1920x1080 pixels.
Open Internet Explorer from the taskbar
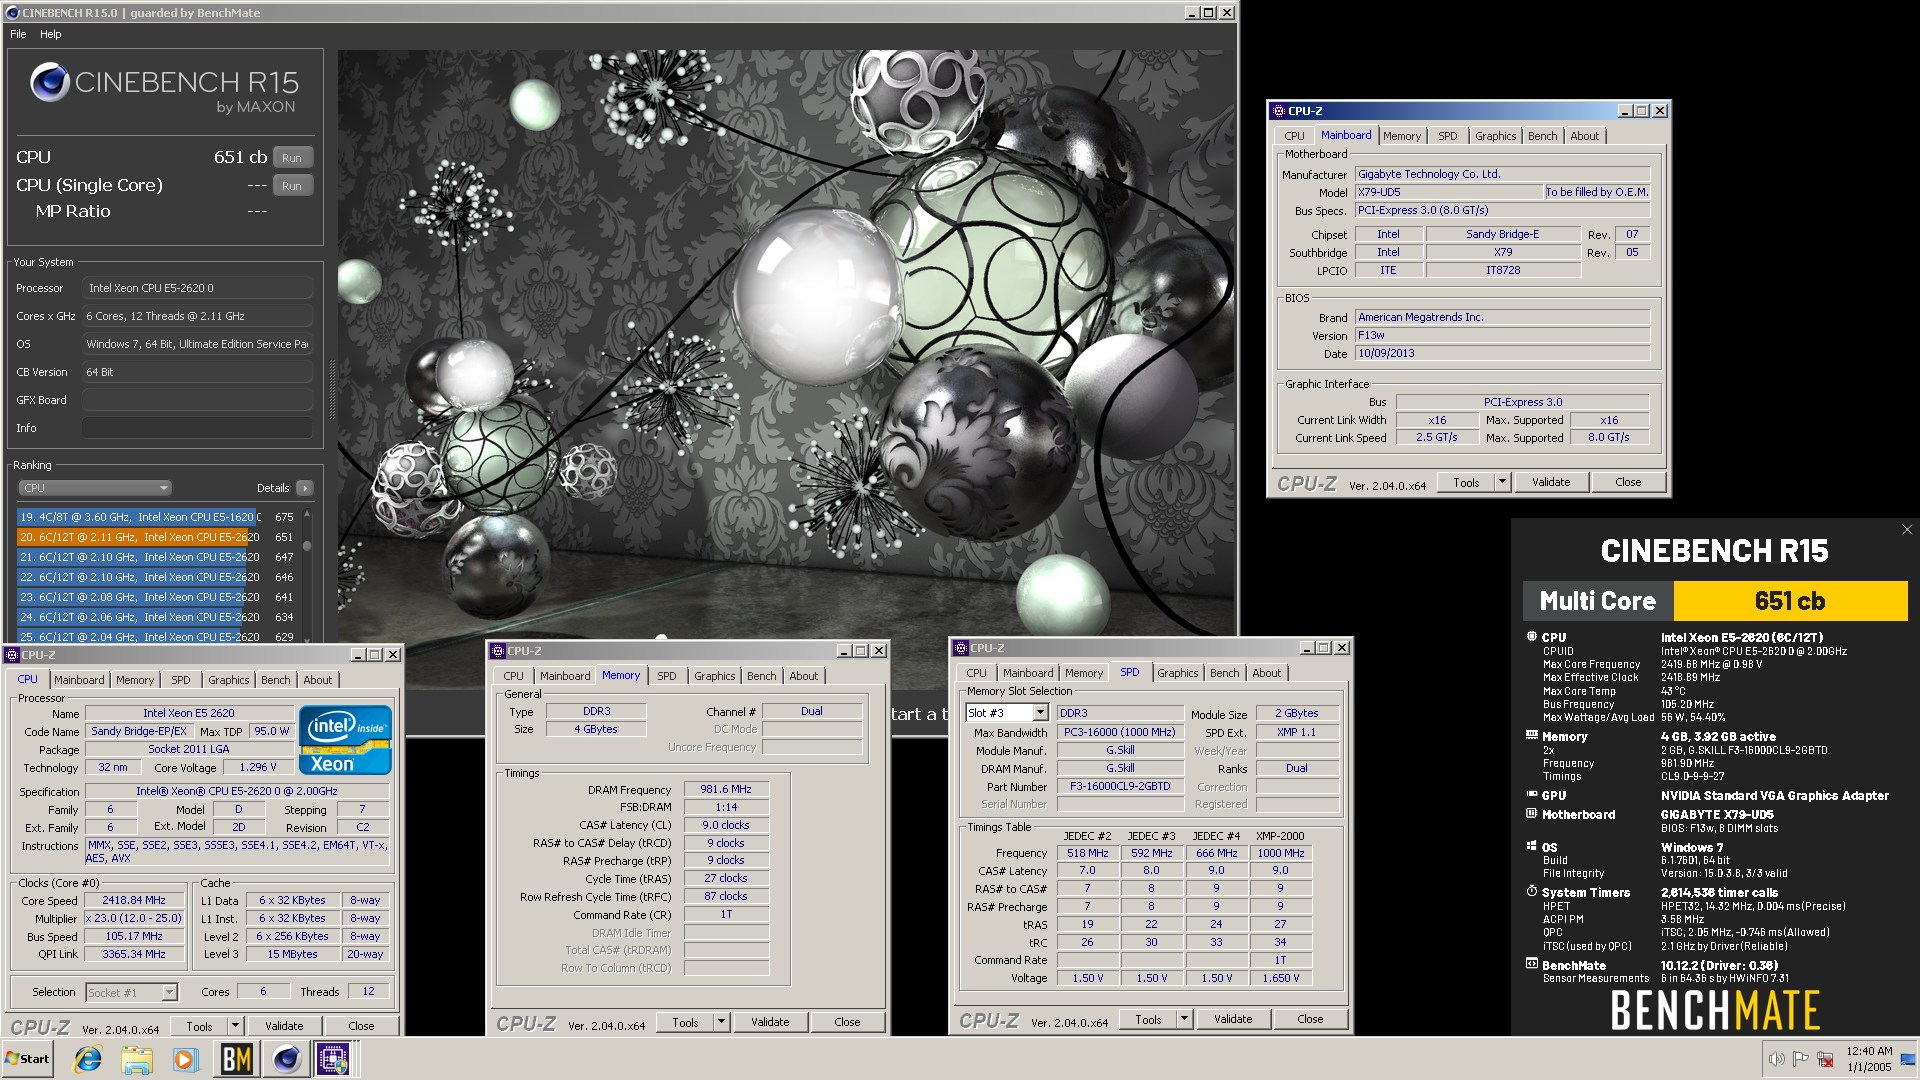[88, 1059]
